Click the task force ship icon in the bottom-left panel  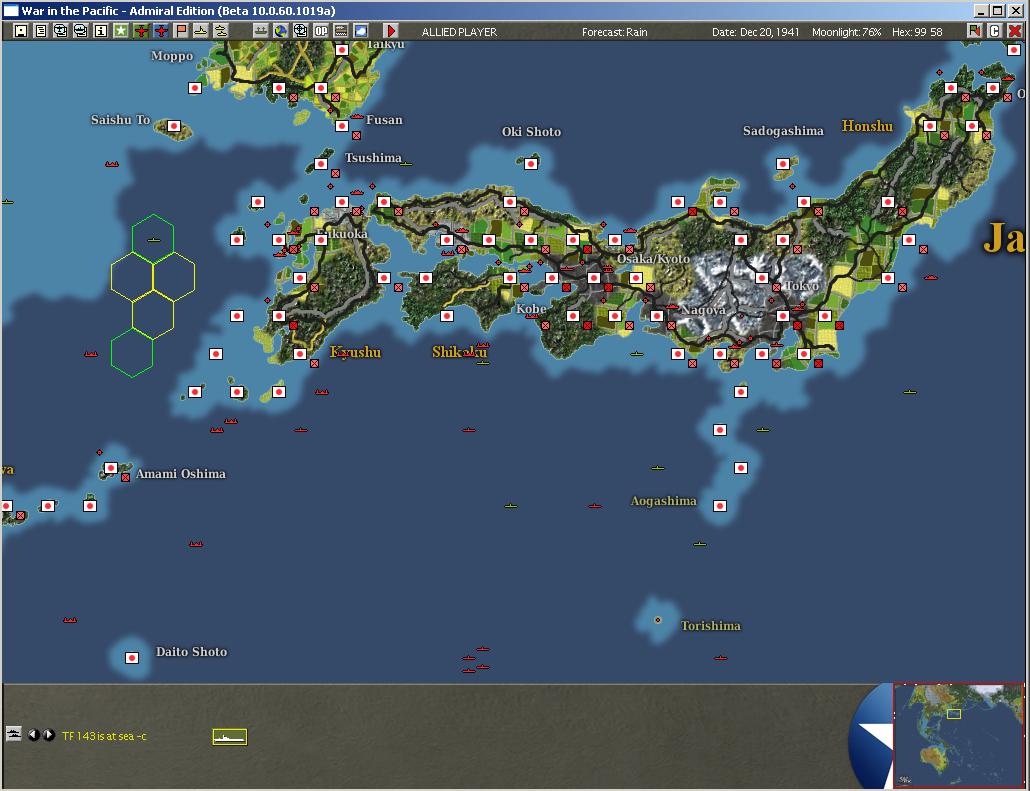pos(13,734)
